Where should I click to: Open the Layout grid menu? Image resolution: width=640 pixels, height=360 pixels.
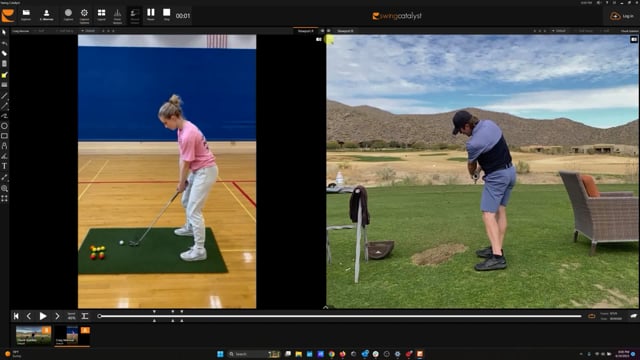[101, 15]
